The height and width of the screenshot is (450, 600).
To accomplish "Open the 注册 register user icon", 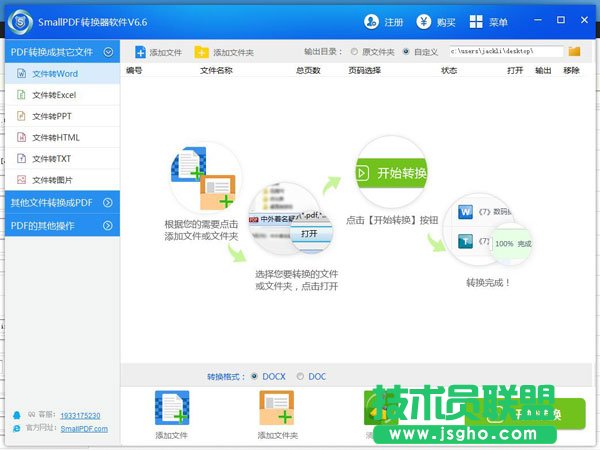I will [x=371, y=22].
